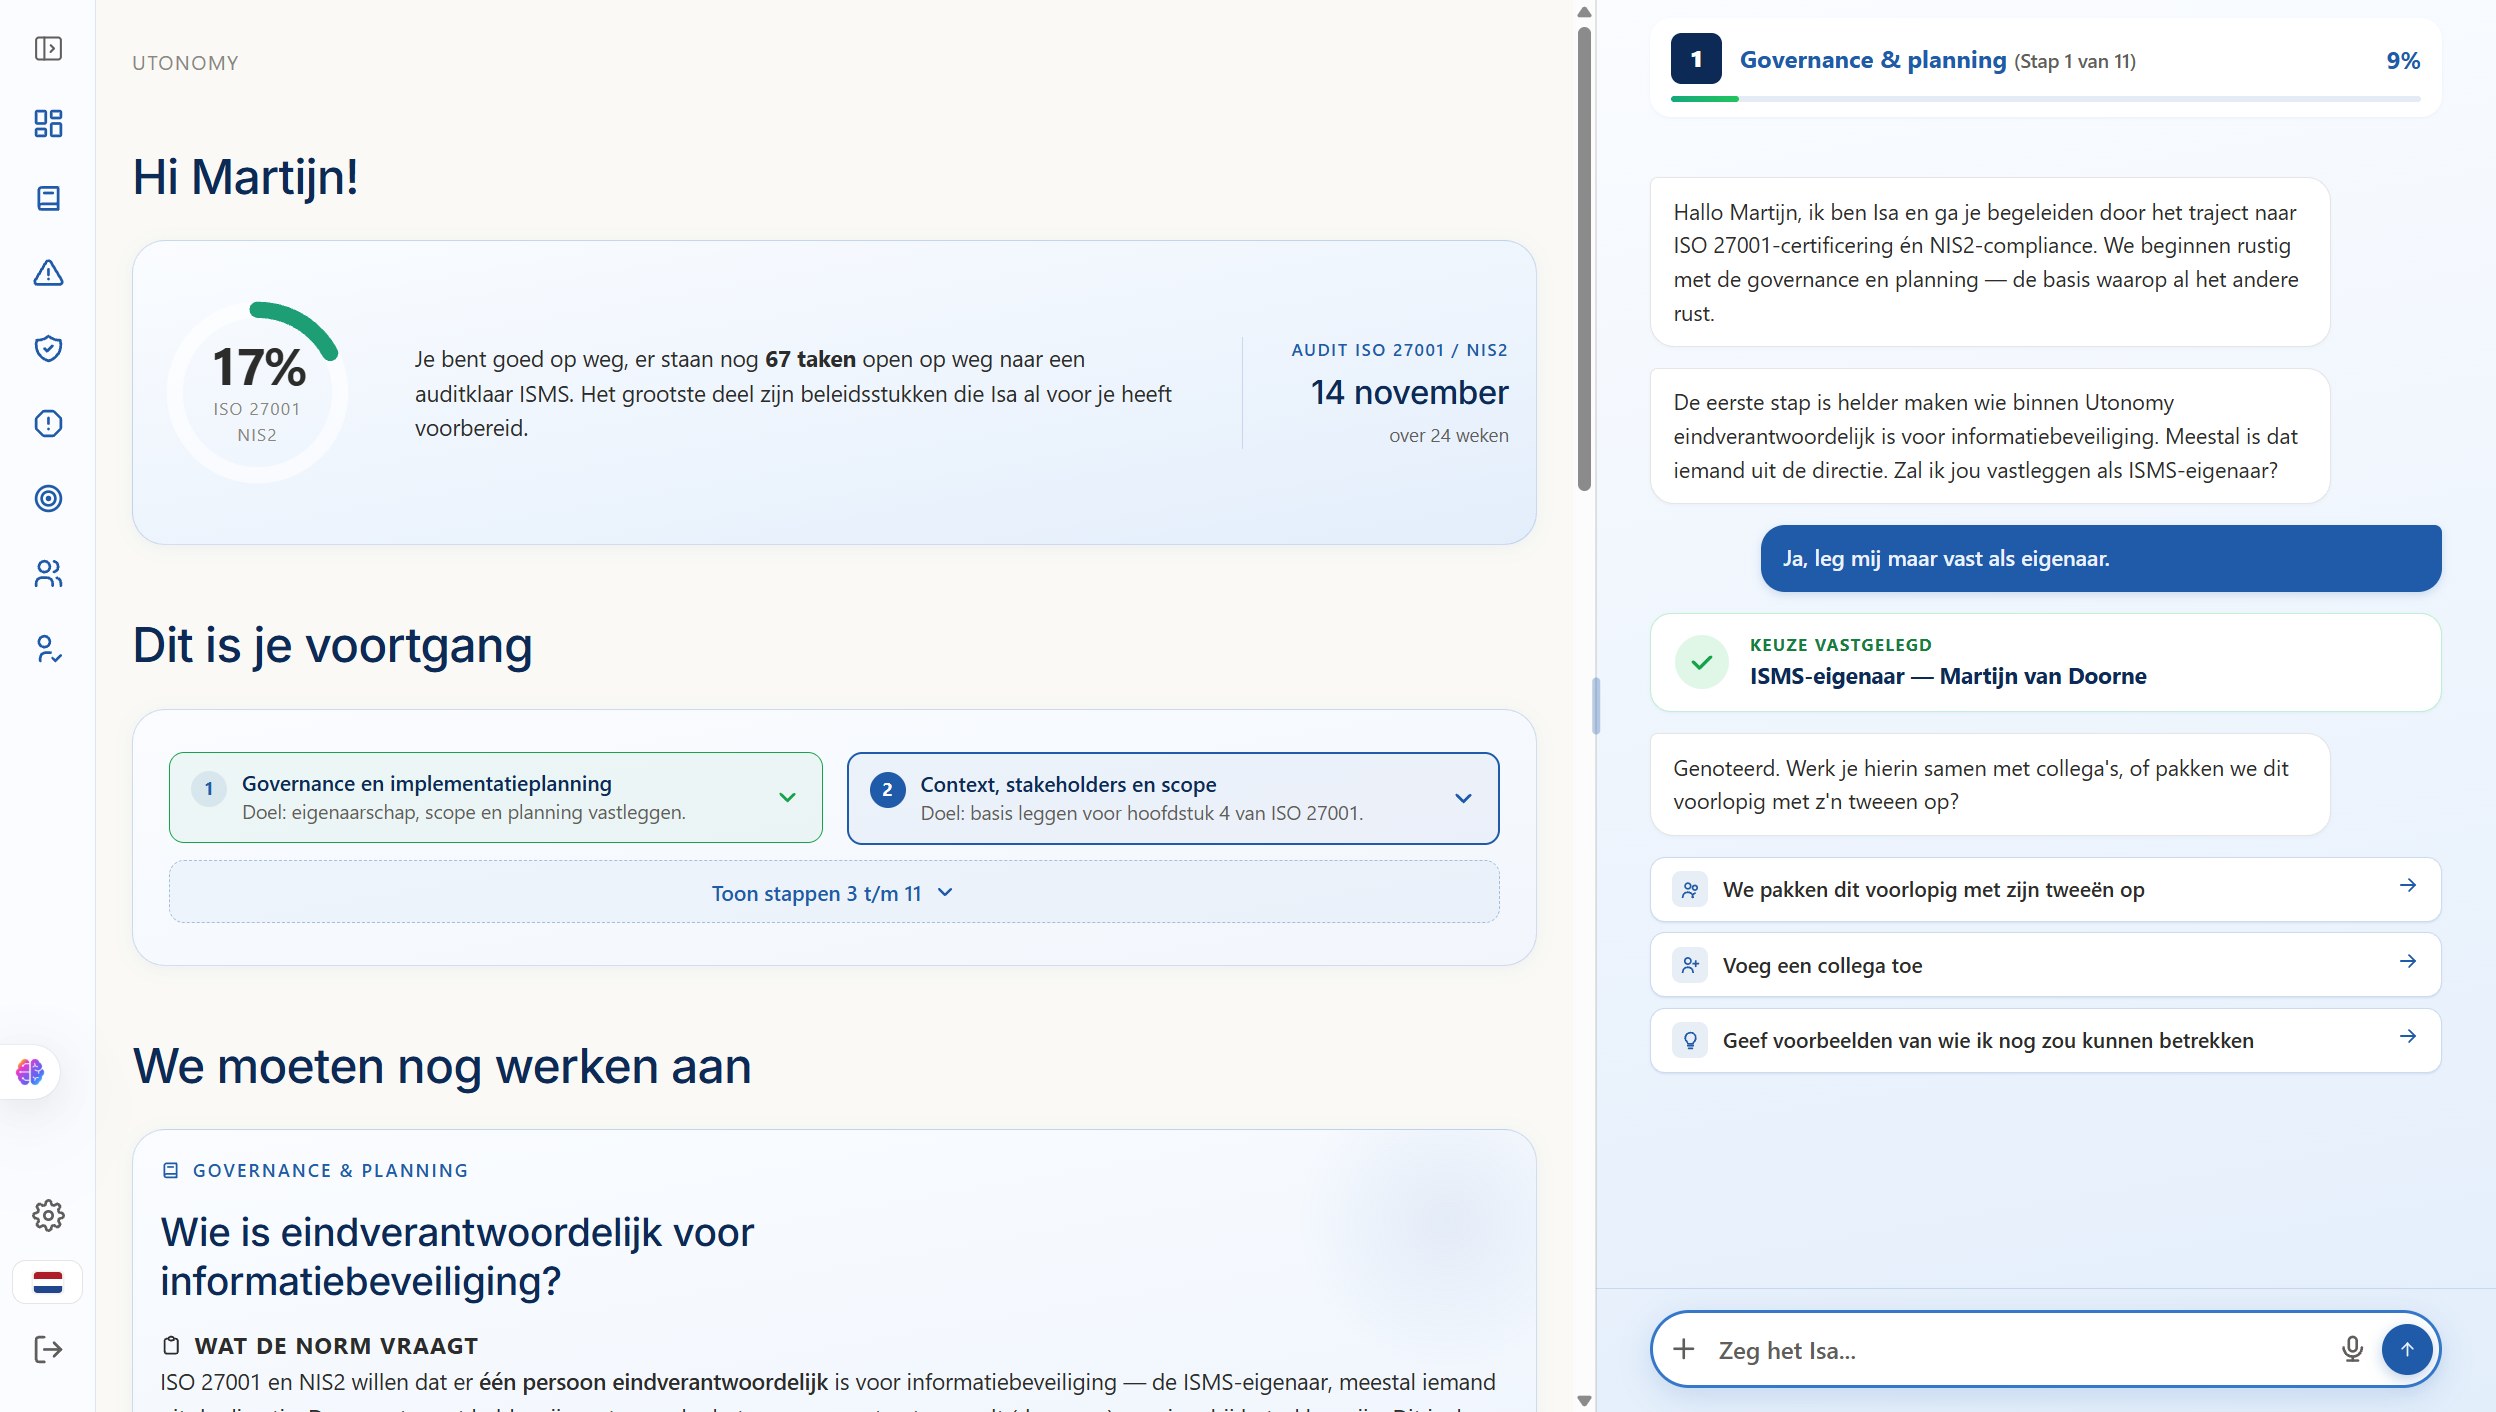Click the plus attachment icon in chat input
Image resolution: width=2496 pixels, height=1412 pixels.
tap(1684, 1349)
